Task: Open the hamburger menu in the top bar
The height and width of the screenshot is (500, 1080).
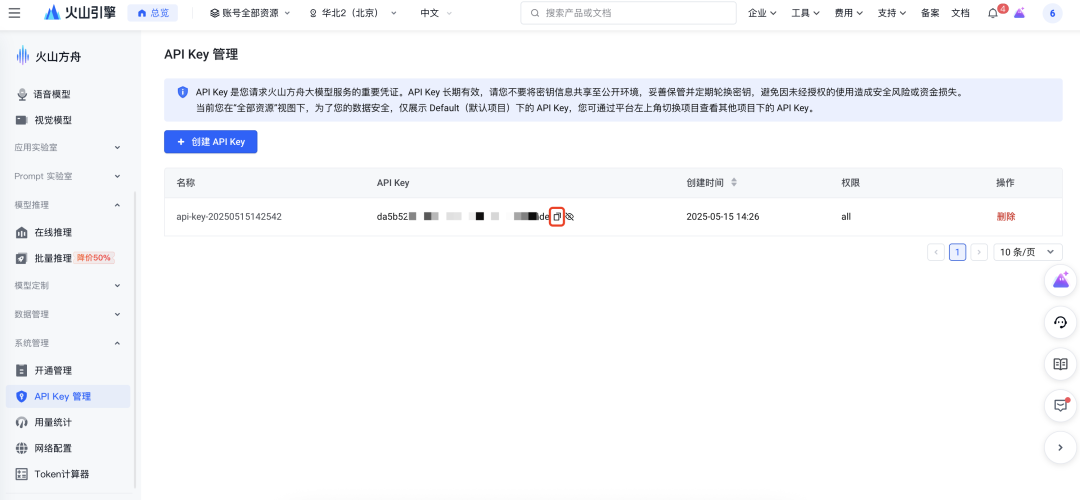Action: click(14, 13)
